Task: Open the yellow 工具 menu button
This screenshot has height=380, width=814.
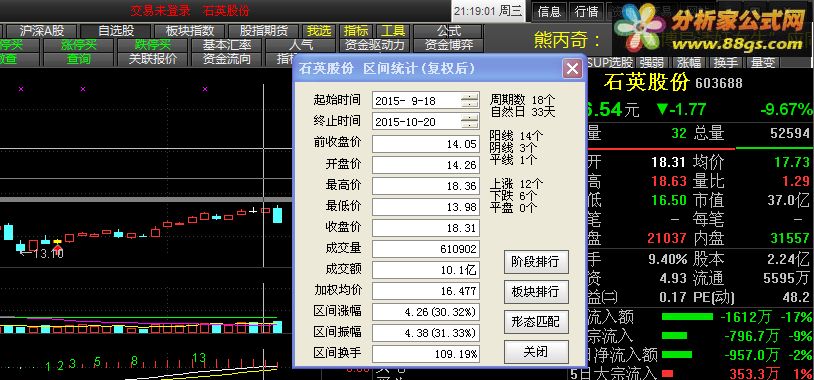Action: tap(392, 31)
